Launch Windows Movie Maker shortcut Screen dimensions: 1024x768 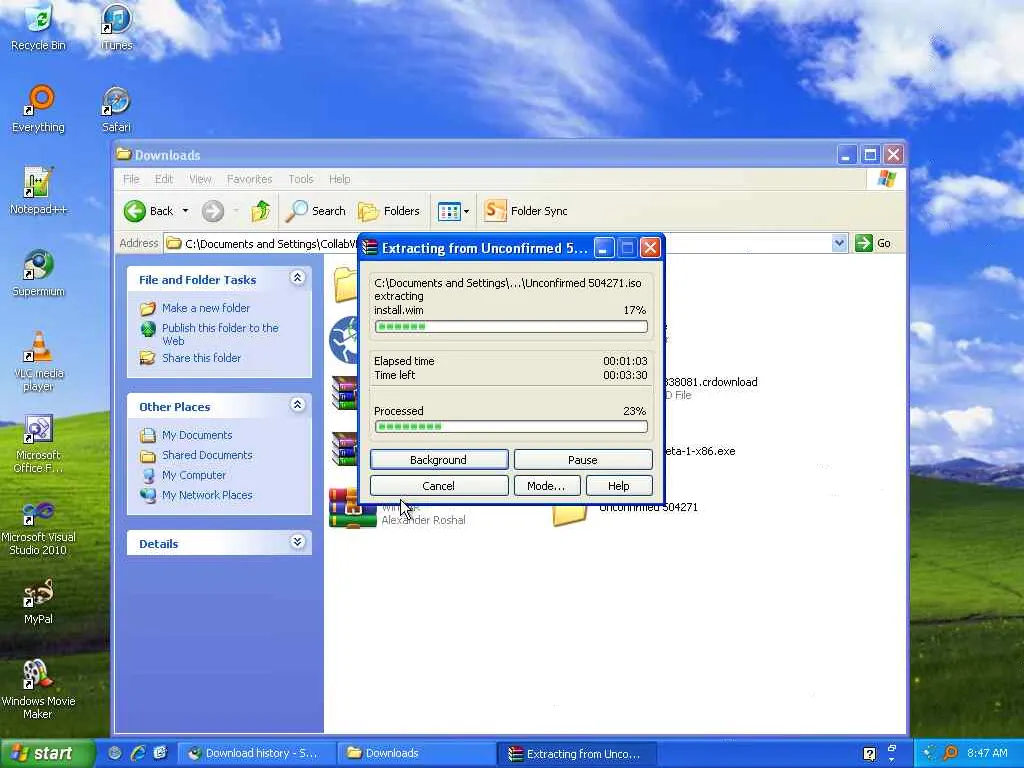[38, 690]
